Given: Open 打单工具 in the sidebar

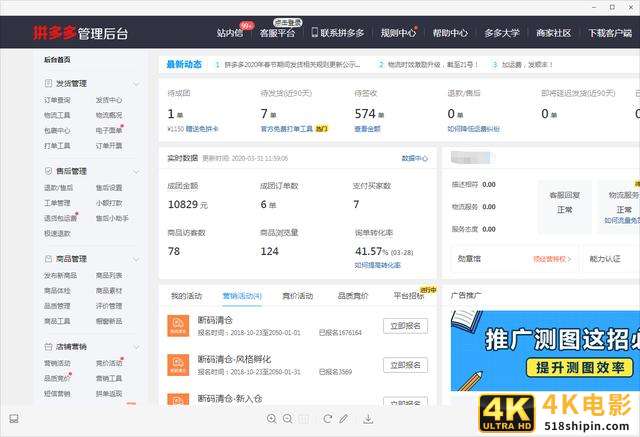Looking at the screenshot, I should point(57,146).
